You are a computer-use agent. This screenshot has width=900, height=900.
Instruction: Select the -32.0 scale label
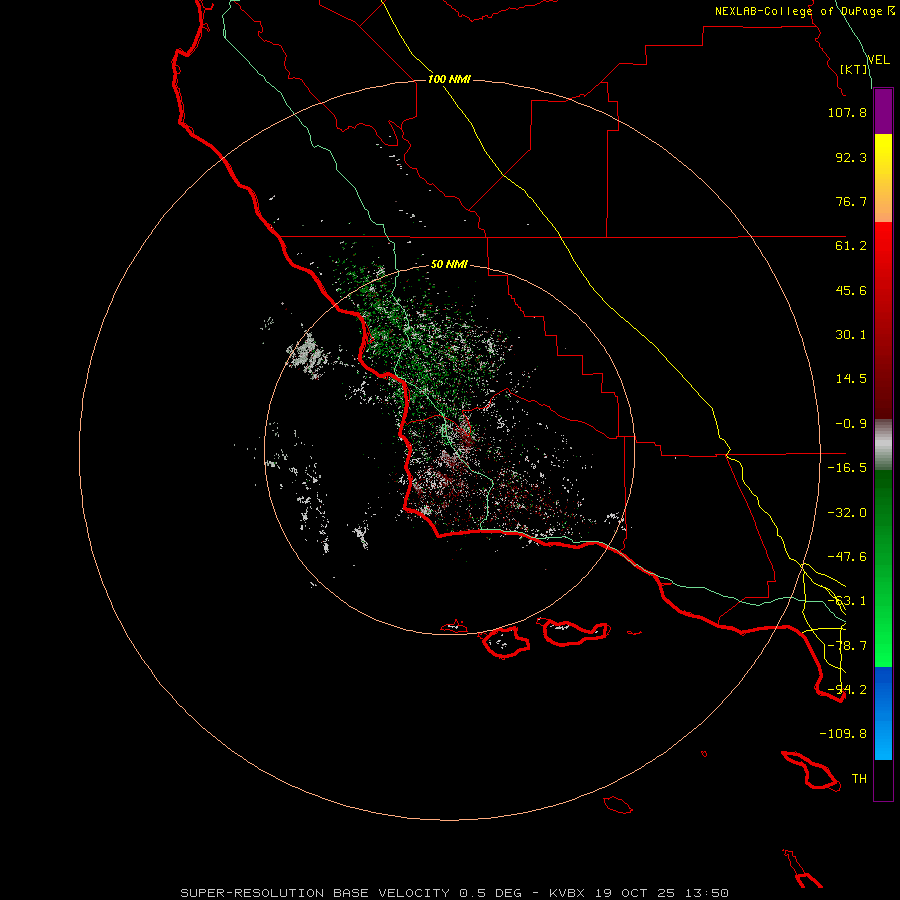pos(847,513)
